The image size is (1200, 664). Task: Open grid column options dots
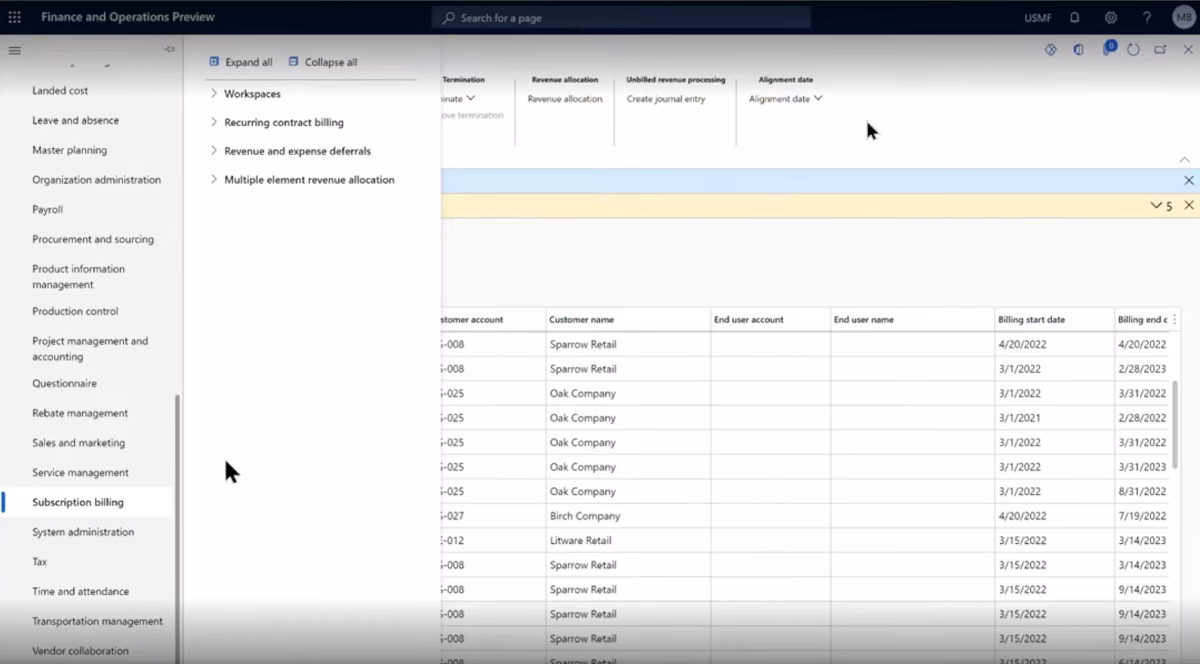pyautogui.click(x=1174, y=320)
